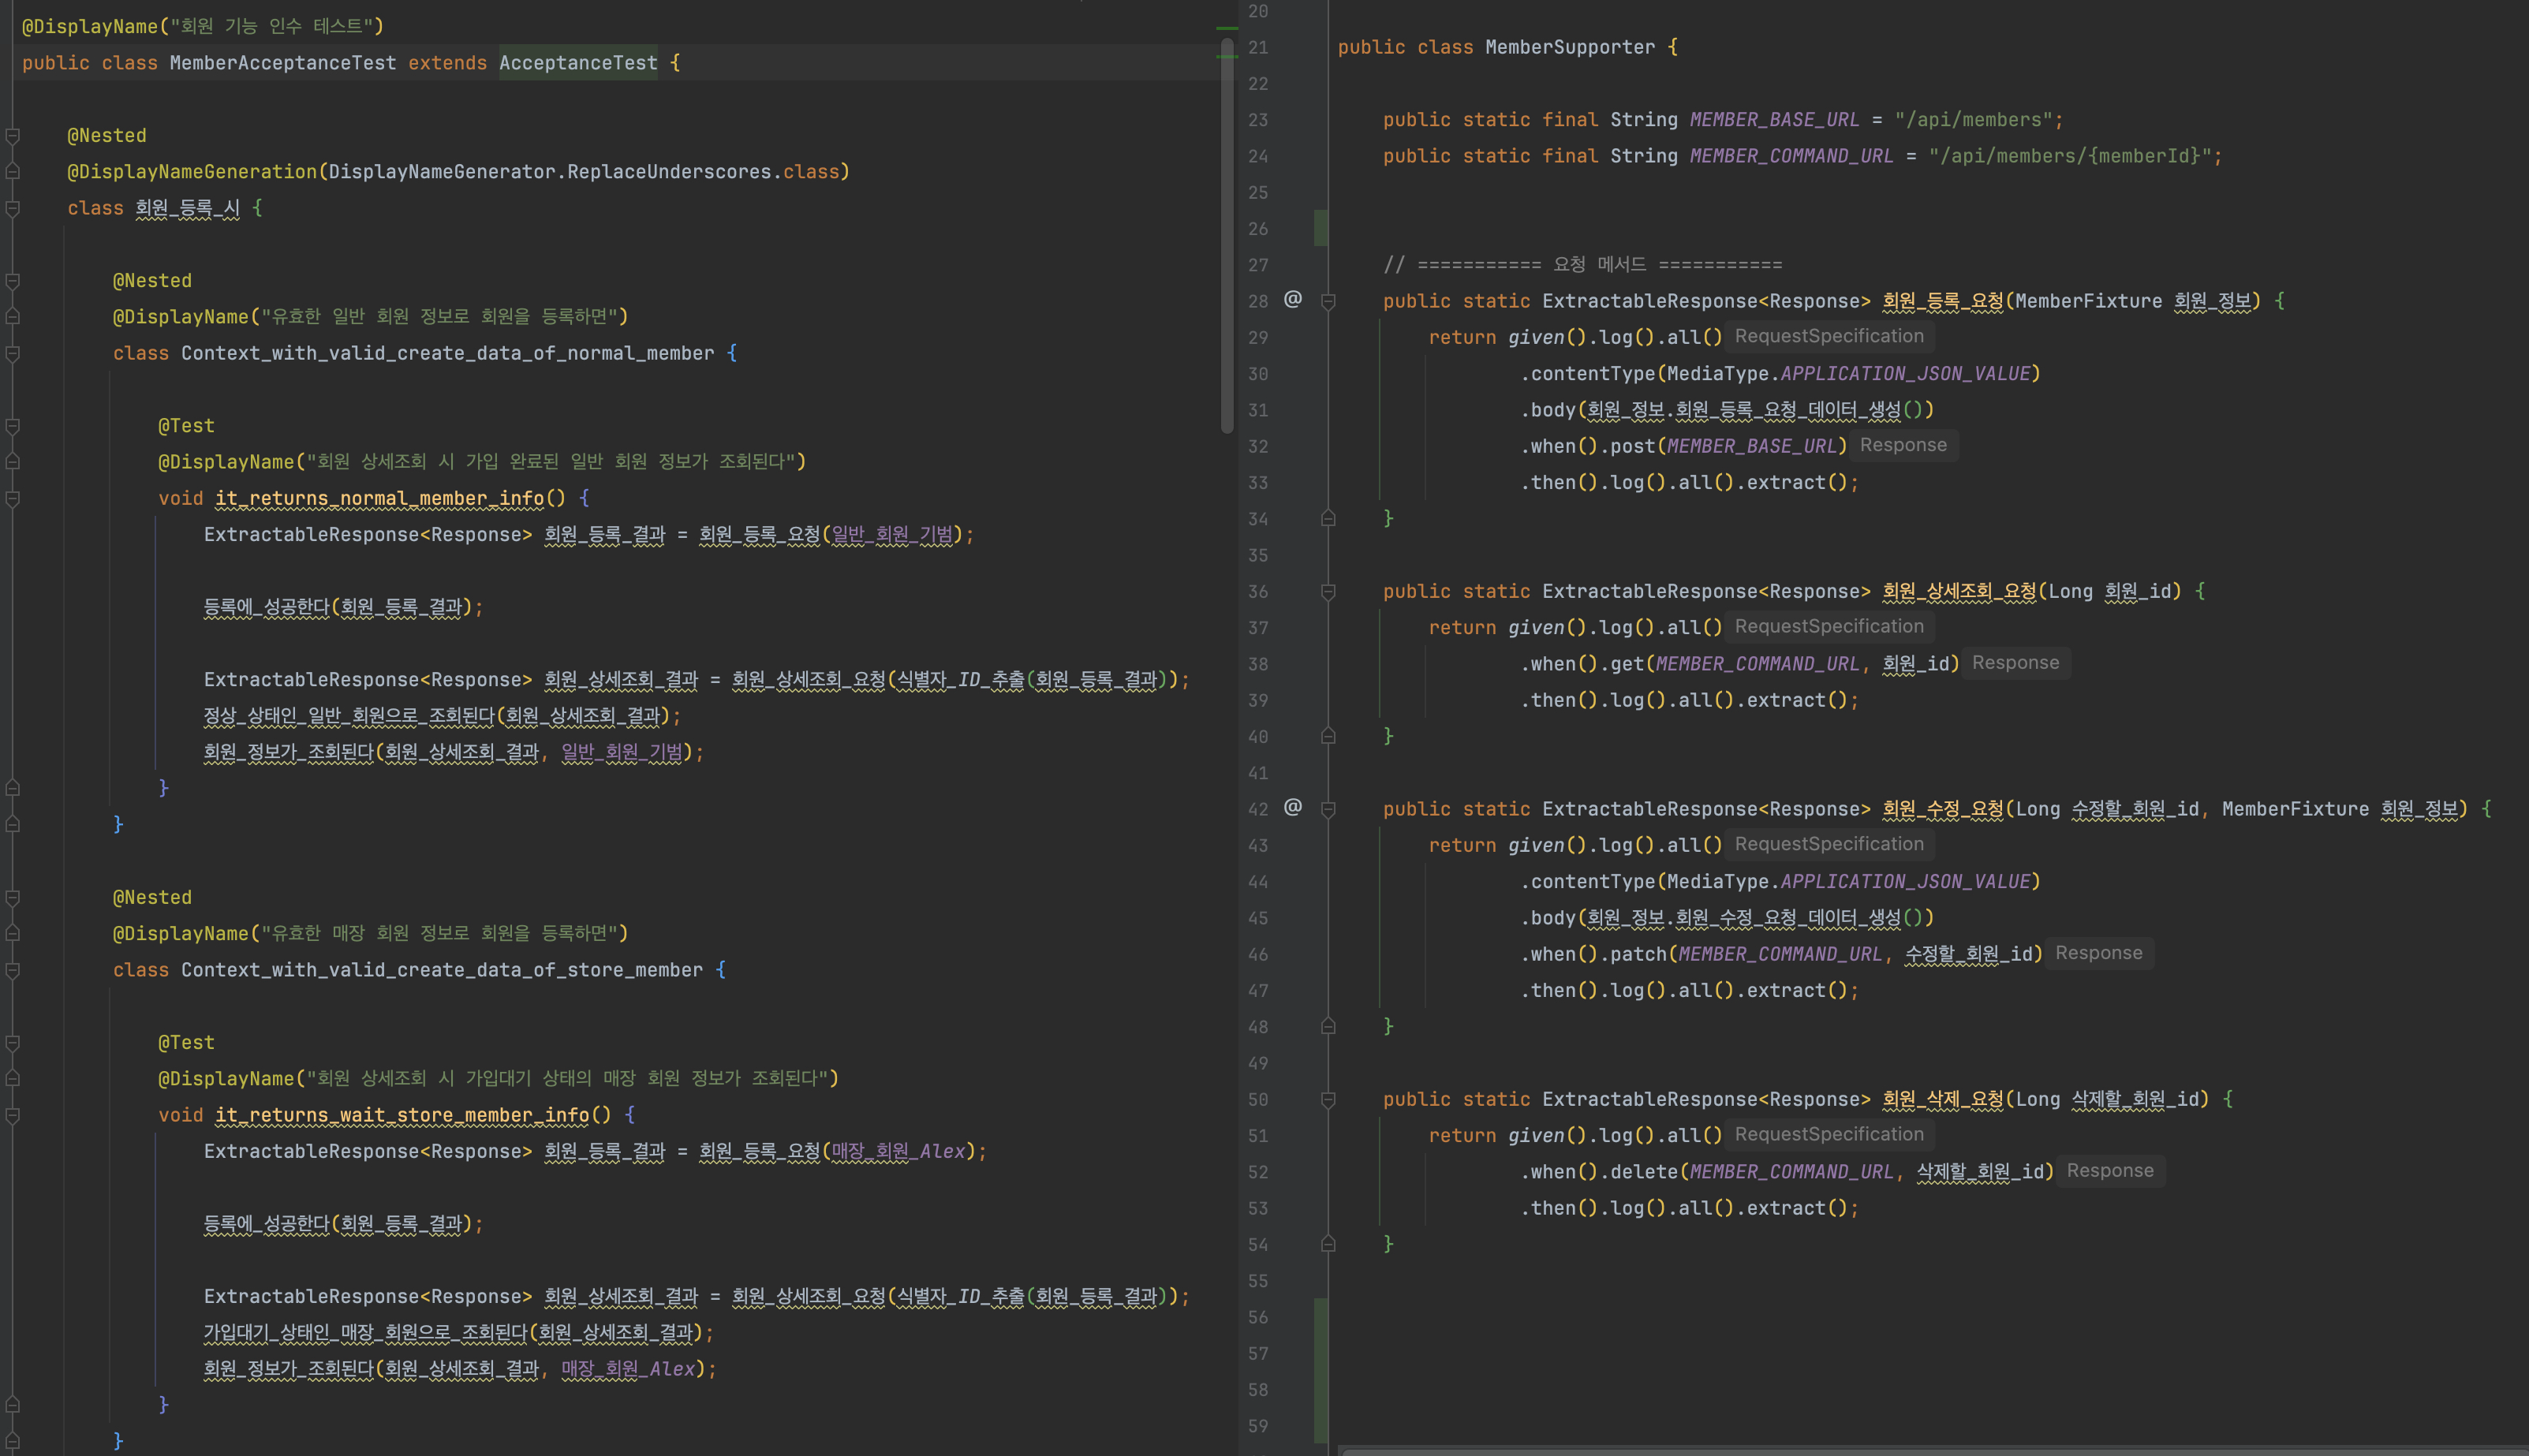This screenshot has width=2529, height=1456.
Task: Click the green change marker near line 57
Action: pyautogui.click(x=1321, y=1354)
